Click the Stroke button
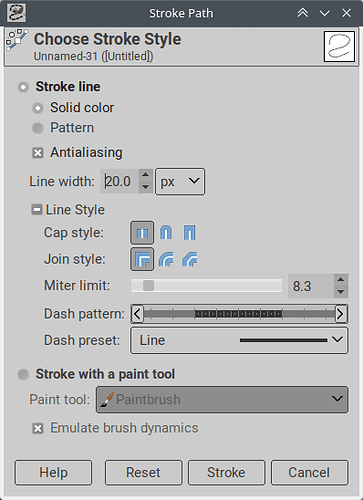Viewport: 363px width, 500px height. click(226, 473)
